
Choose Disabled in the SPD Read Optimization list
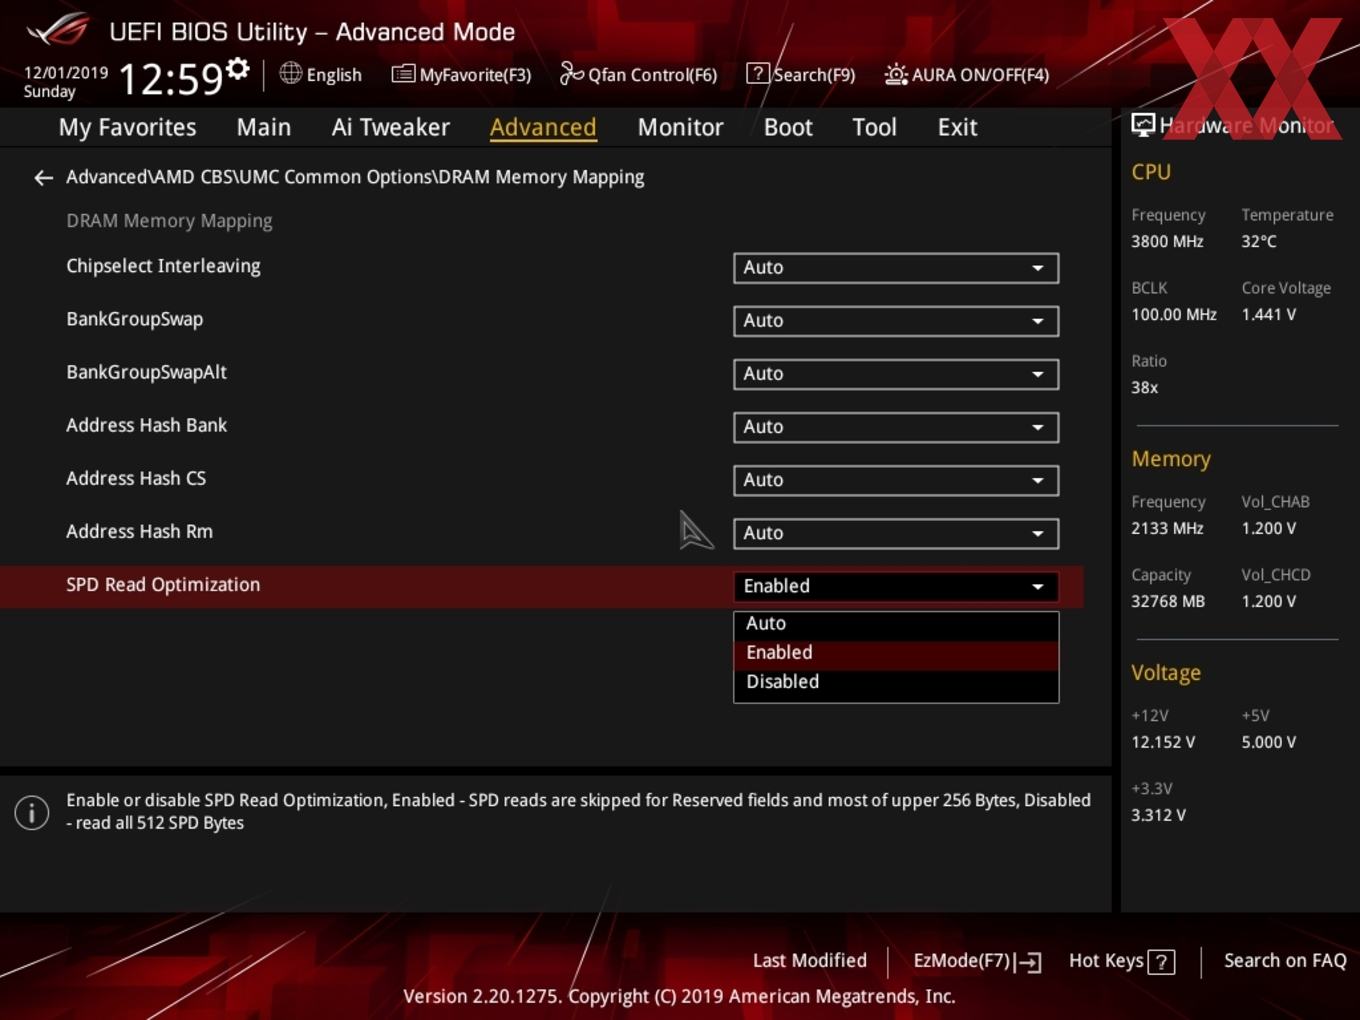(896, 682)
